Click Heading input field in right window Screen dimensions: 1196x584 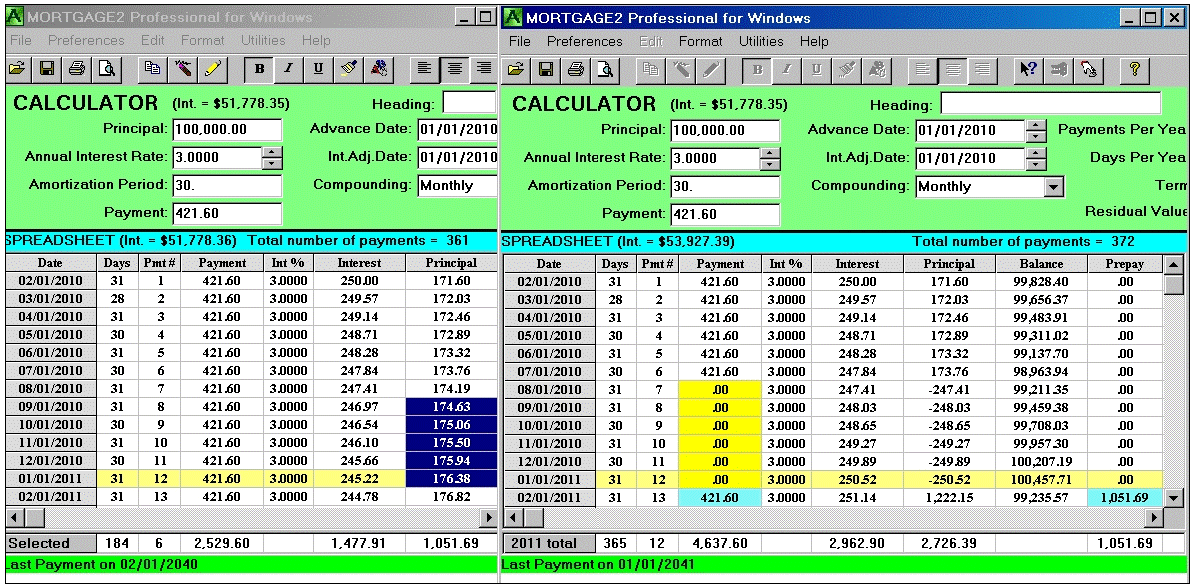[x=1050, y=104]
